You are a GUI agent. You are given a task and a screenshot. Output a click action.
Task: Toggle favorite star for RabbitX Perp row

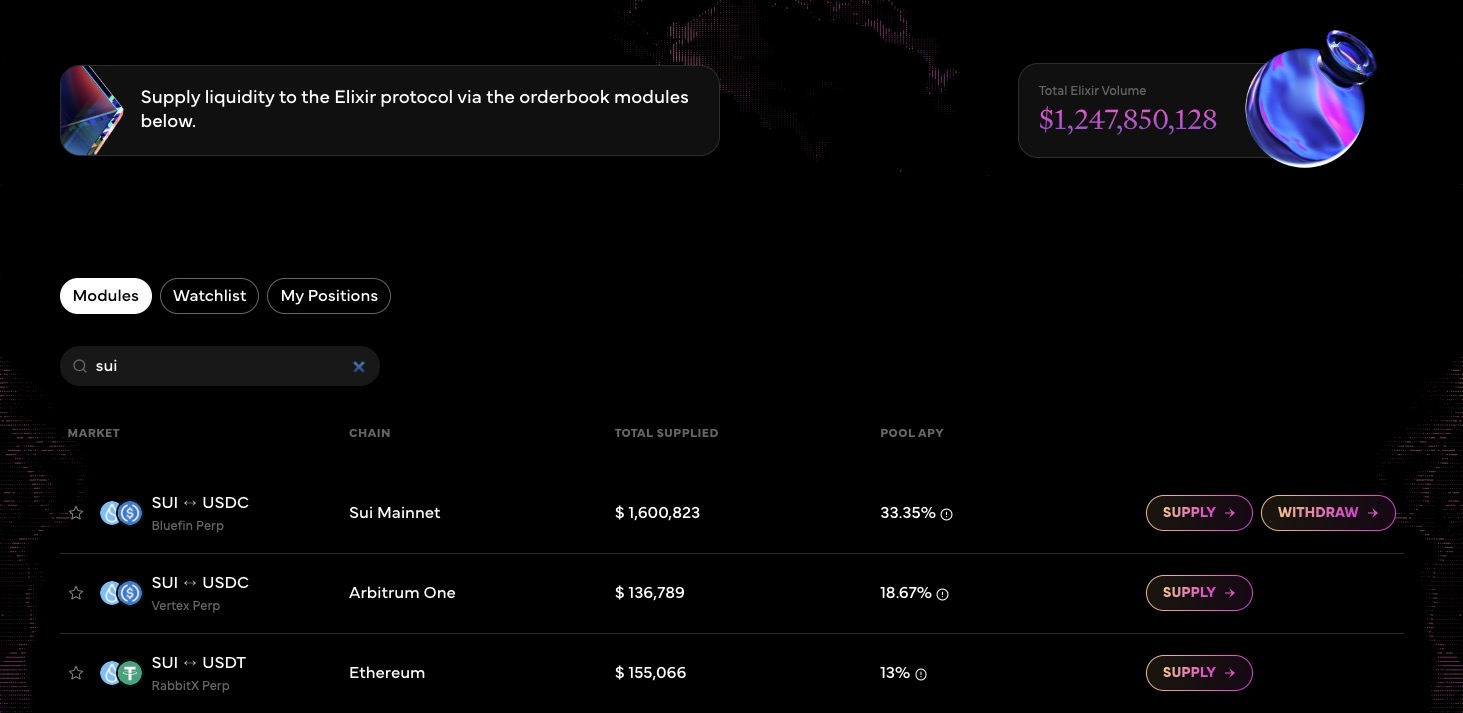click(76, 673)
